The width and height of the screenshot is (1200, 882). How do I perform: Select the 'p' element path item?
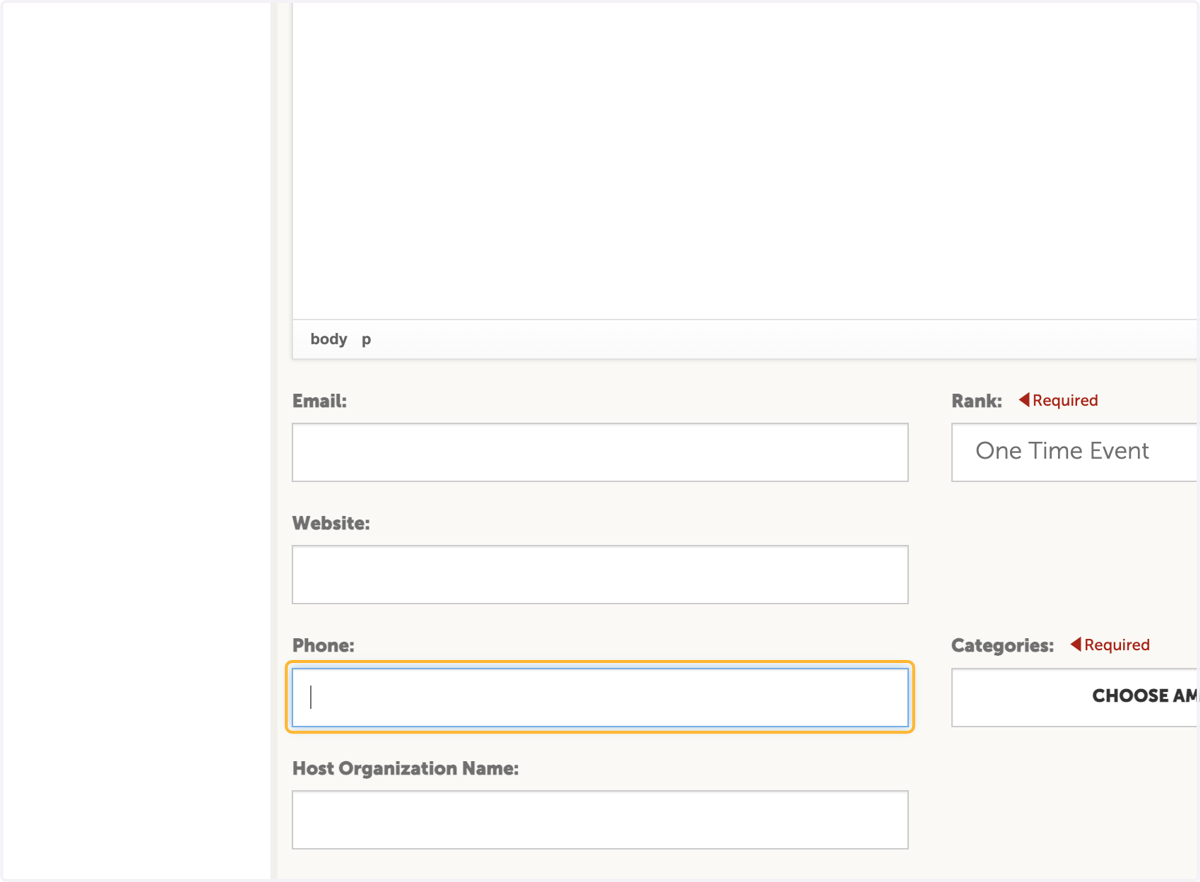click(366, 339)
